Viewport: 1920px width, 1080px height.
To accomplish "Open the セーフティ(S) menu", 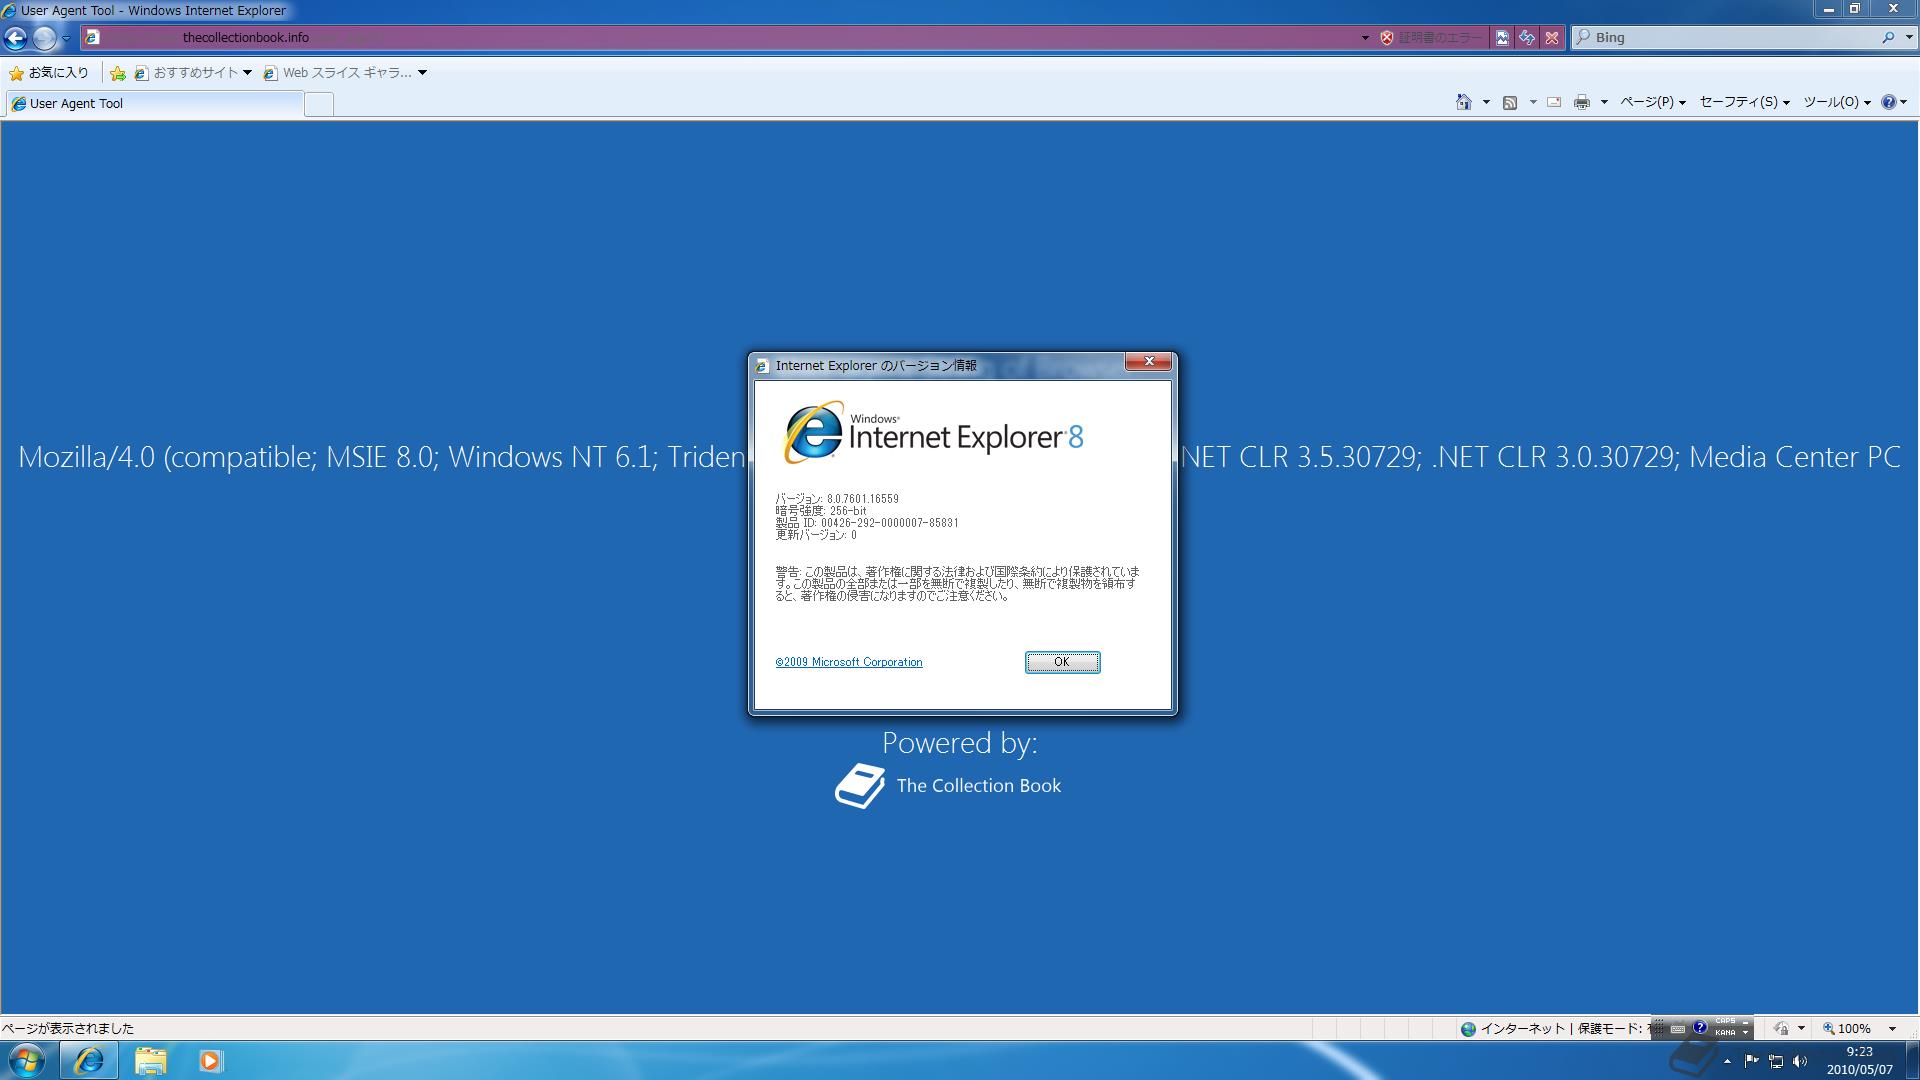I will tap(1744, 102).
